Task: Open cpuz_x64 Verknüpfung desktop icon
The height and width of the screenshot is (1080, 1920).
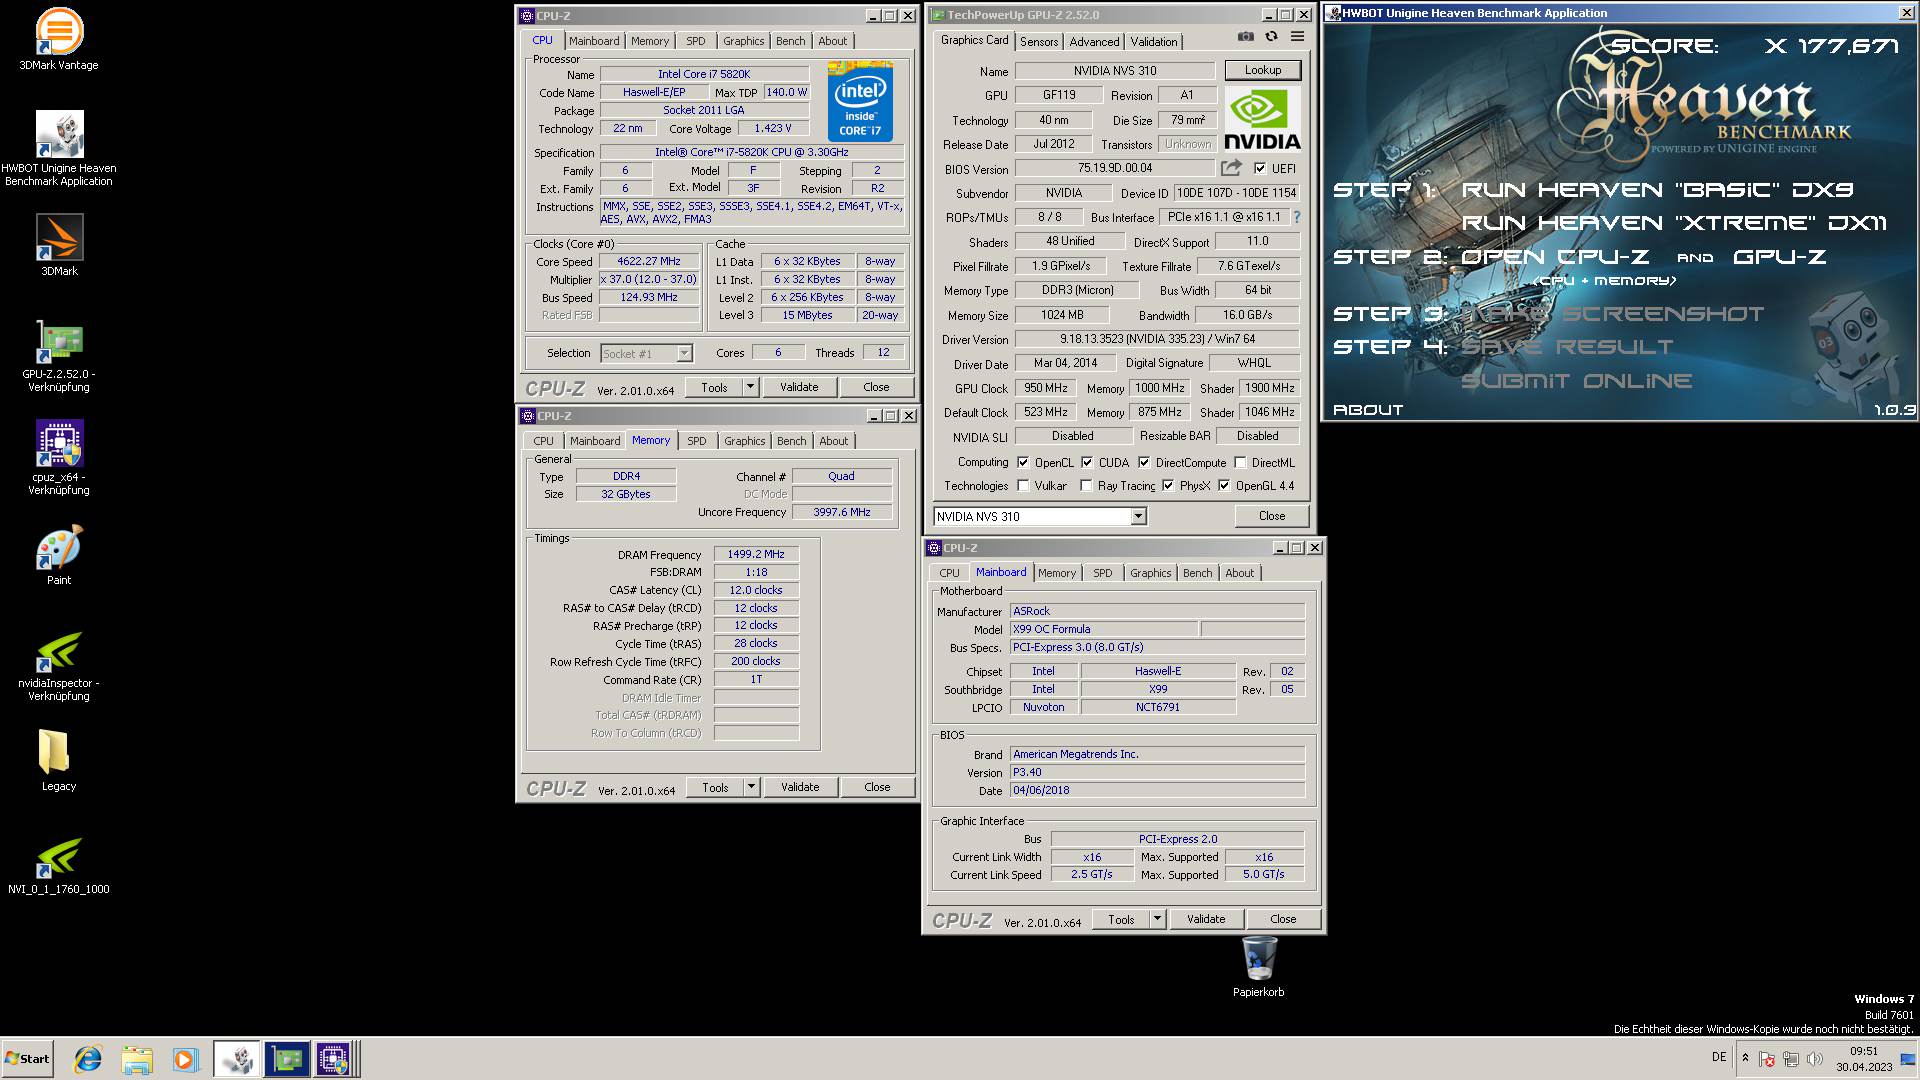Action: pyautogui.click(x=59, y=457)
